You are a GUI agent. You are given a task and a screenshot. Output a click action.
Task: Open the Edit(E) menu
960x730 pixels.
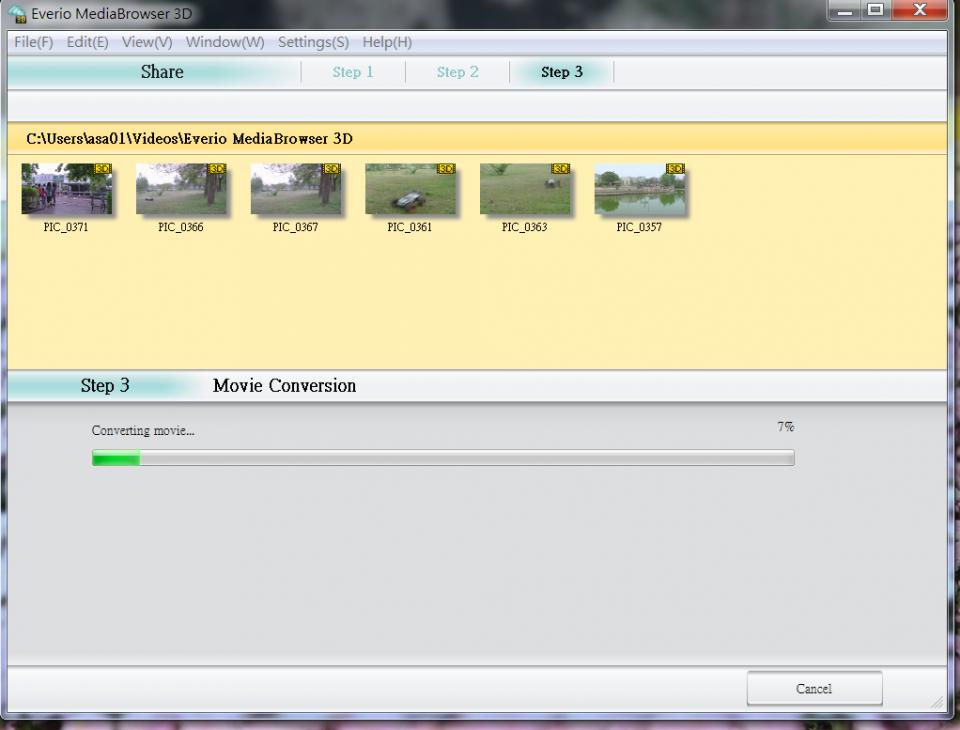(x=88, y=42)
